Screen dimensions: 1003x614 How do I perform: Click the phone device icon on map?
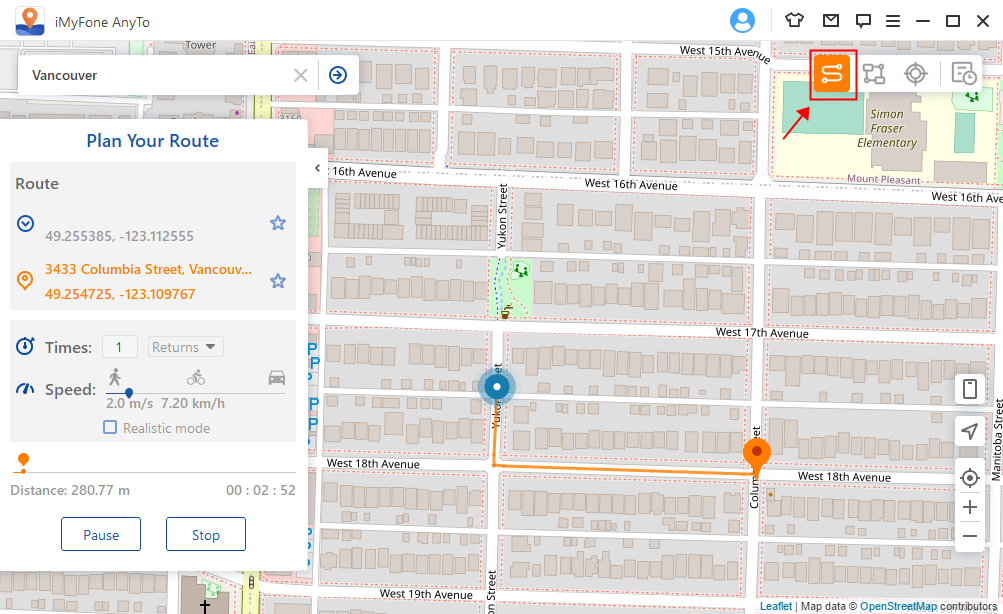click(968, 389)
